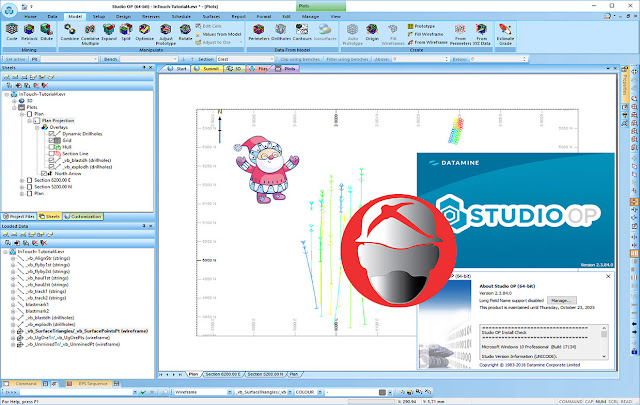Expand Section 5200.00 N sheet node
The height and width of the screenshot is (405, 640).
(x=22, y=187)
